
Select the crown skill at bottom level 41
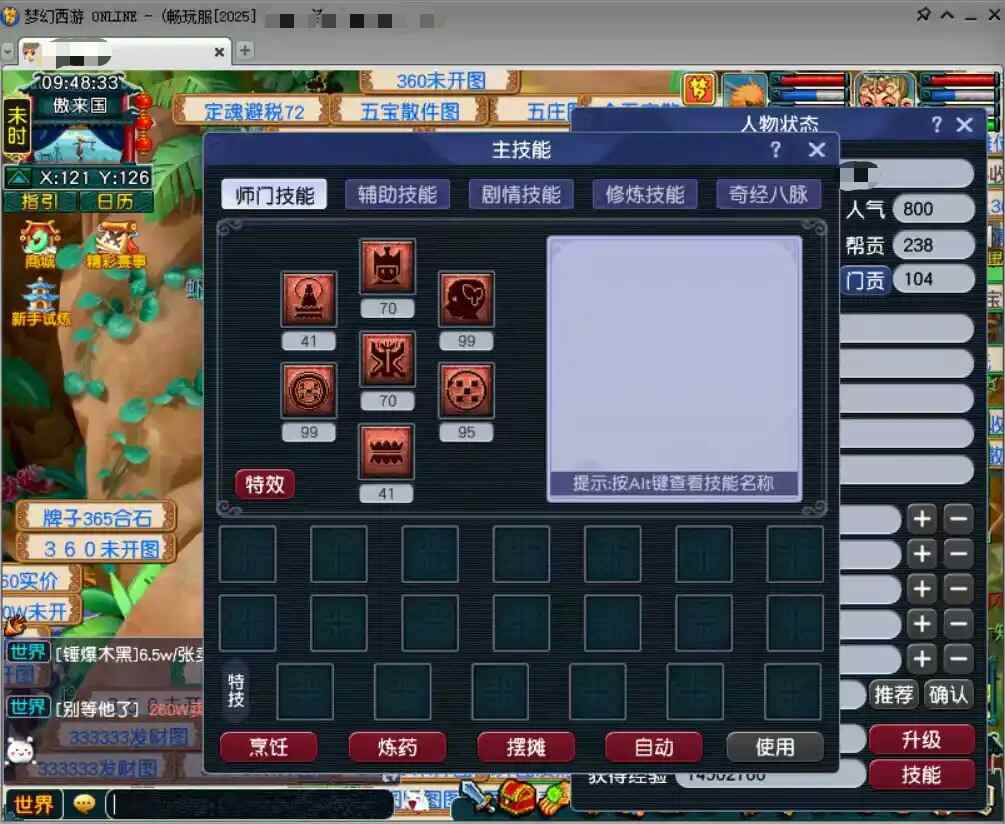(386, 452)
